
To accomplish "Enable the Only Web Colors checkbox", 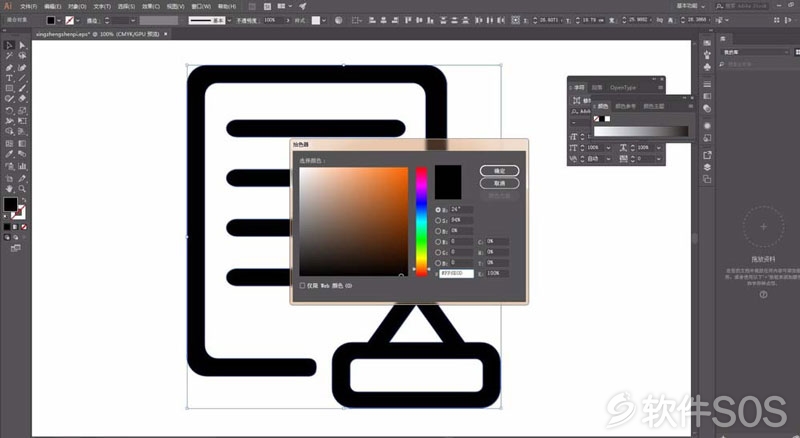I will click(303, 286).
